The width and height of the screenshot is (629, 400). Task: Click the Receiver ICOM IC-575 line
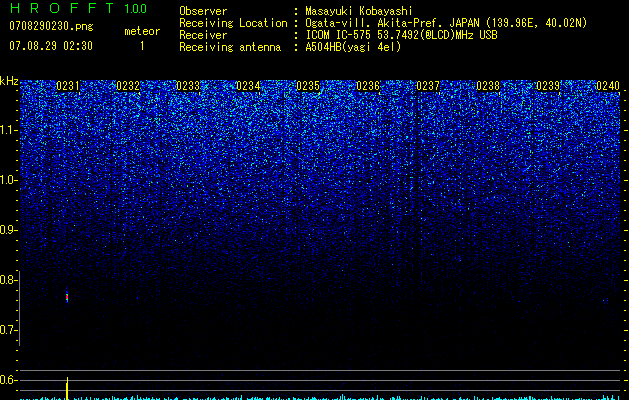338,35
